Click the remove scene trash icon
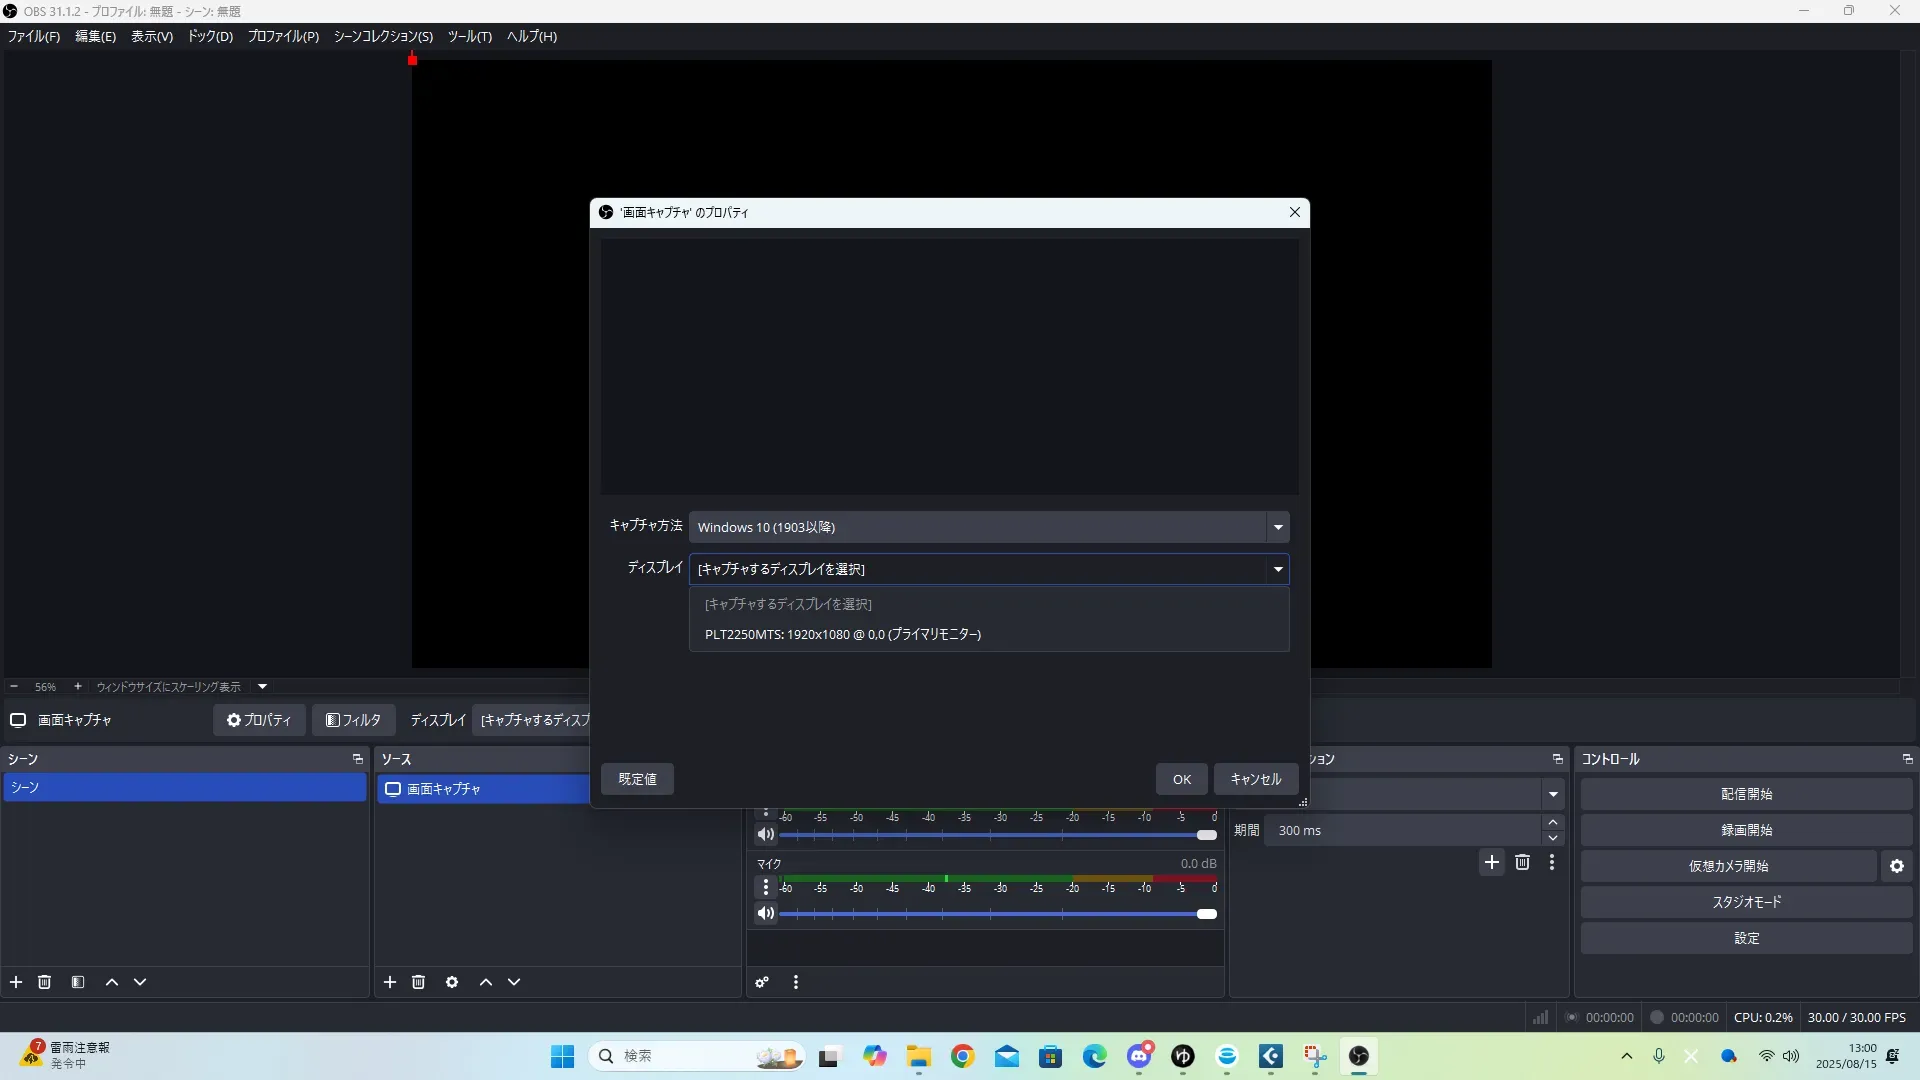 pos(44,982)
